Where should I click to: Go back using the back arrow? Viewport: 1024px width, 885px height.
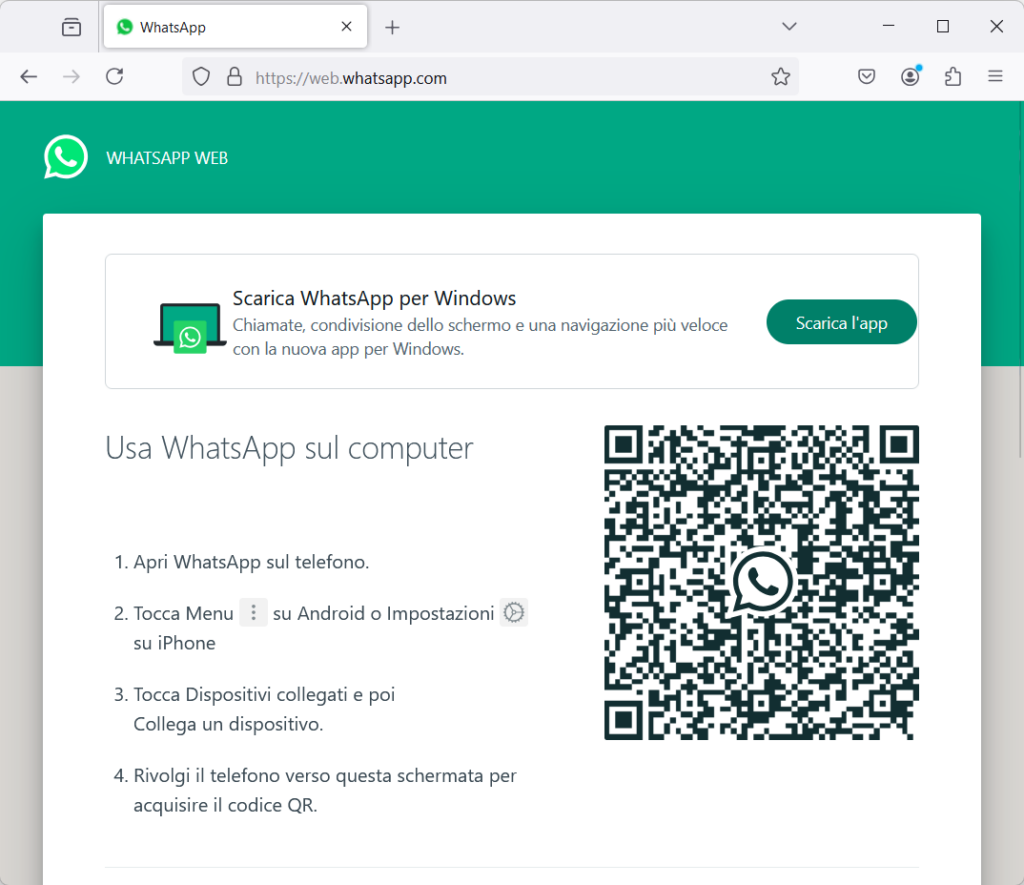point(29,77)
